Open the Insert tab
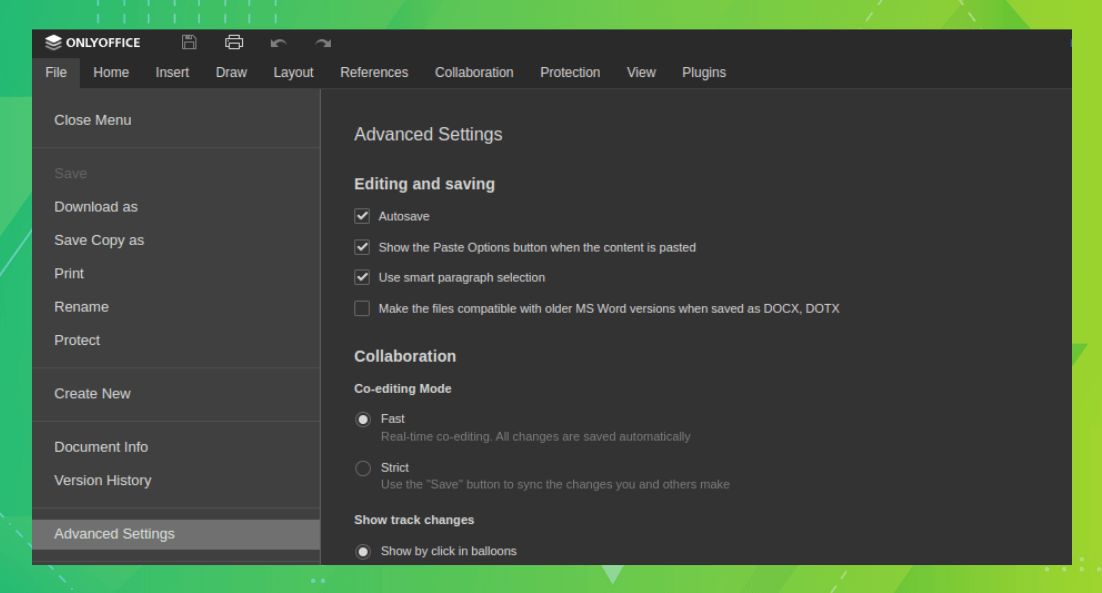 [x=172, y=72]
